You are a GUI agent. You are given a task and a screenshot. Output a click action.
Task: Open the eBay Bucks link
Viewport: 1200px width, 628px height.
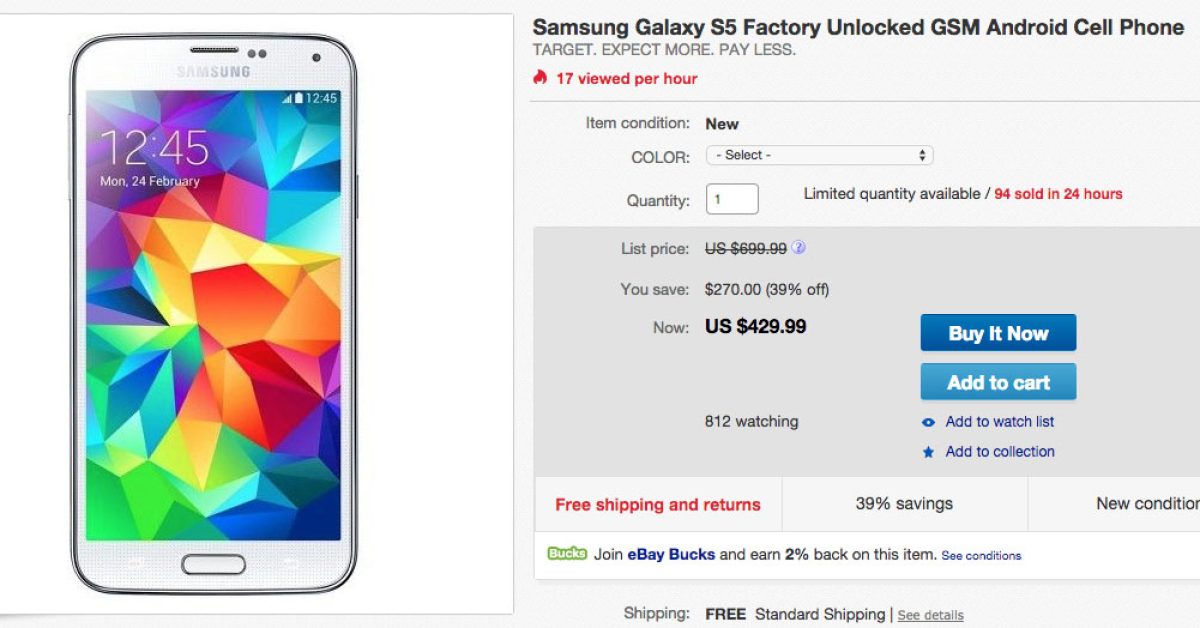pos(671,554)
